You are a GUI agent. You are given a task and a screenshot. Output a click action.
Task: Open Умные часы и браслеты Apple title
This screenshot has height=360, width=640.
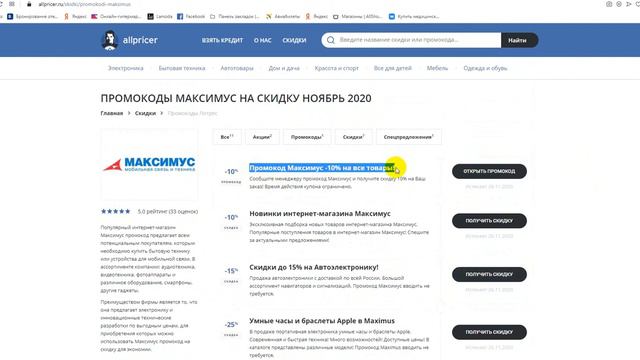click(322, 321)
